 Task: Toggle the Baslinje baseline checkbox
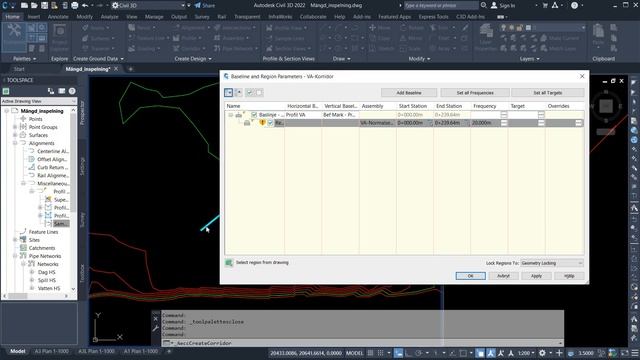click(254, 115)
